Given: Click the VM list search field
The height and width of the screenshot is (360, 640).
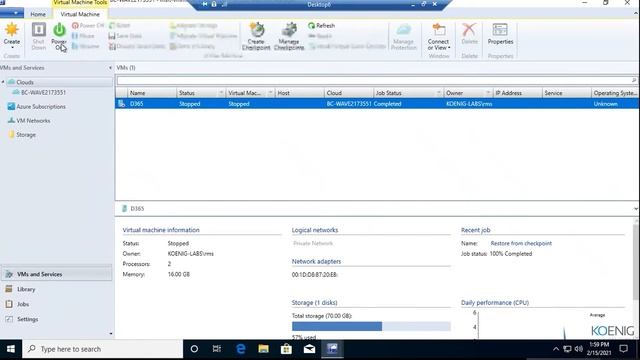Looking at the screenshot, I should pyautogui.click(x=374, y=80).
